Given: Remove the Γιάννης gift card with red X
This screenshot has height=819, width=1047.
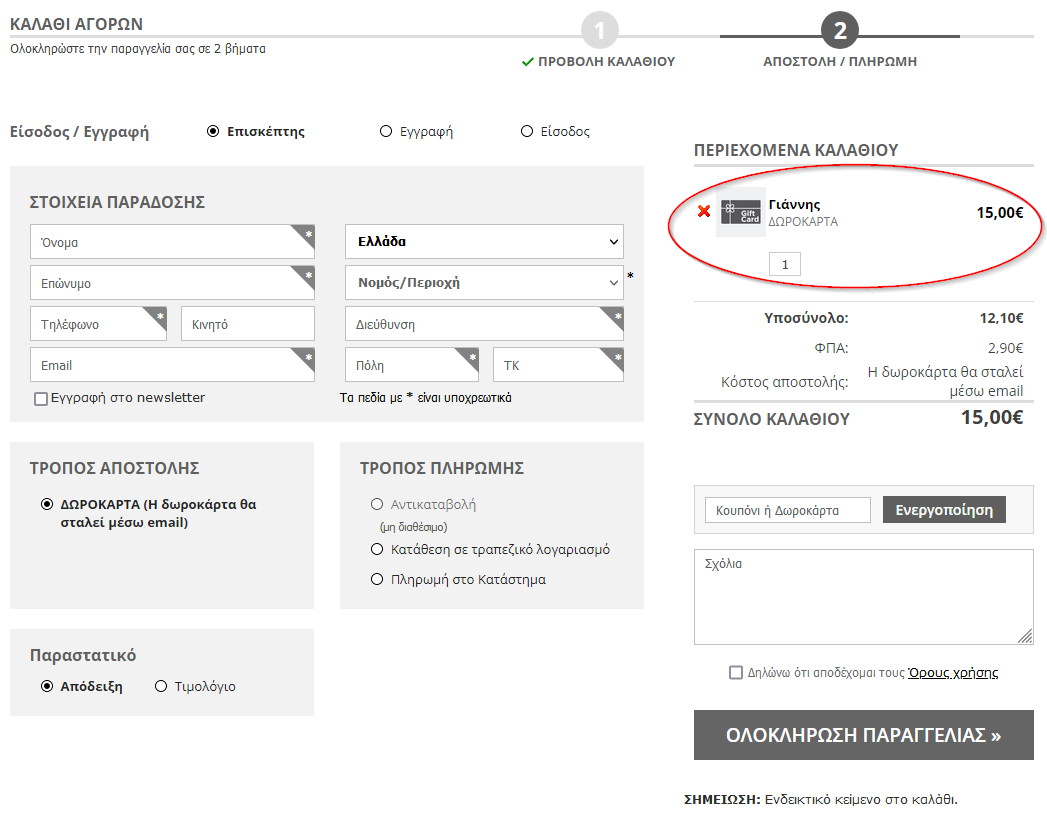Looking at the screenshot, I should coord(704,211).
